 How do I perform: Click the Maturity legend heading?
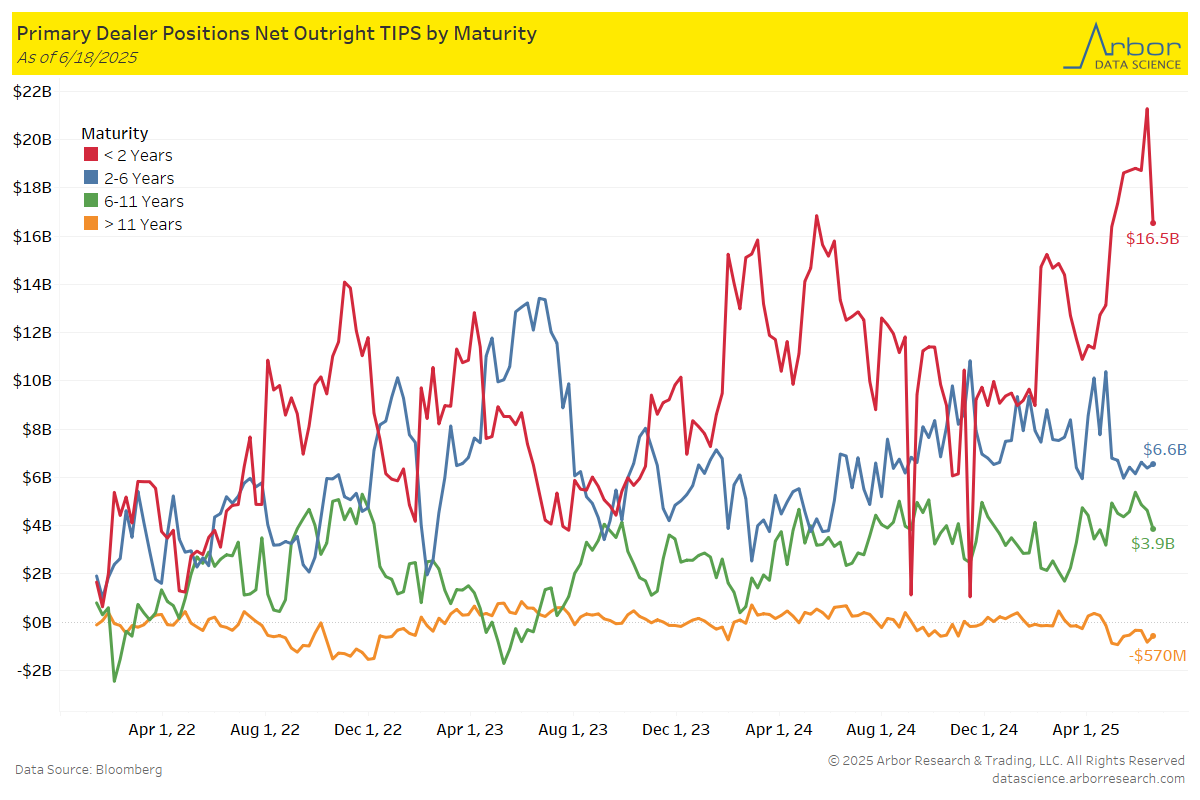coord(114,133)
